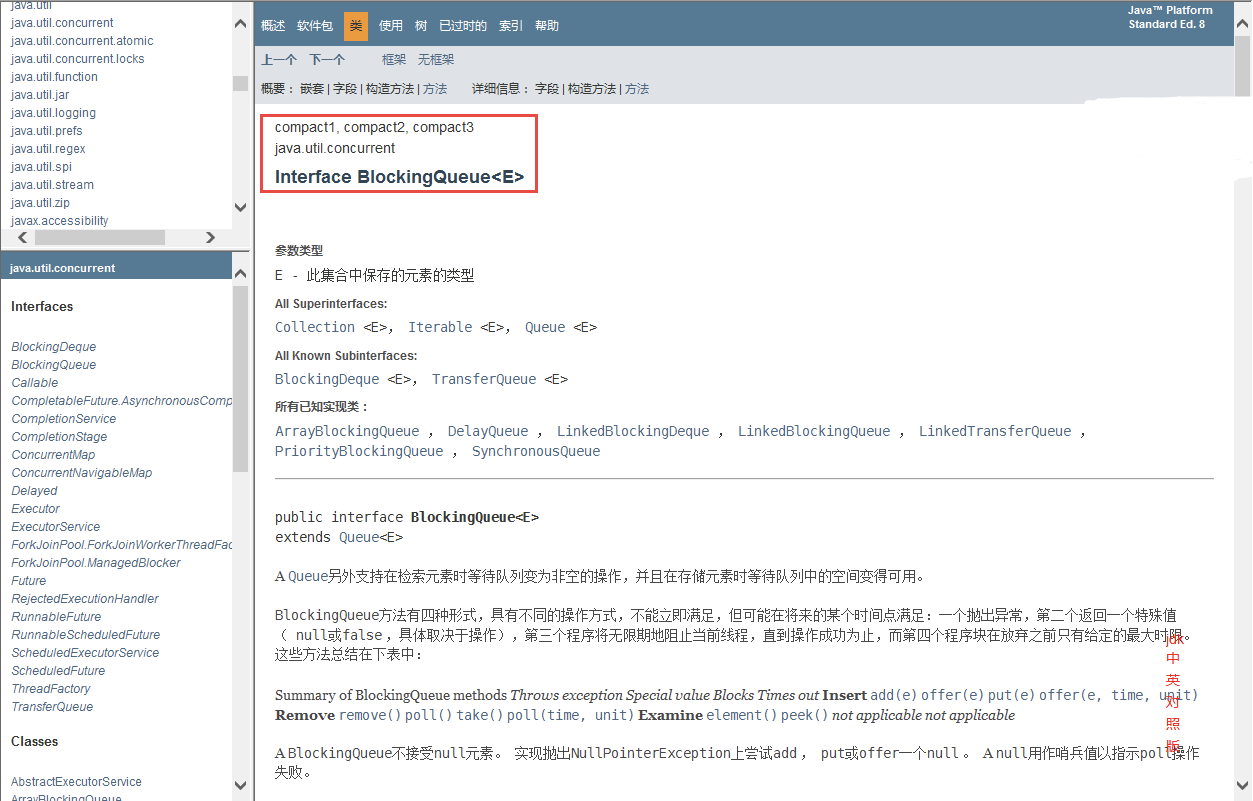
Task: Open ExecutorService in the Interfaces list
Action: point(56,527)
